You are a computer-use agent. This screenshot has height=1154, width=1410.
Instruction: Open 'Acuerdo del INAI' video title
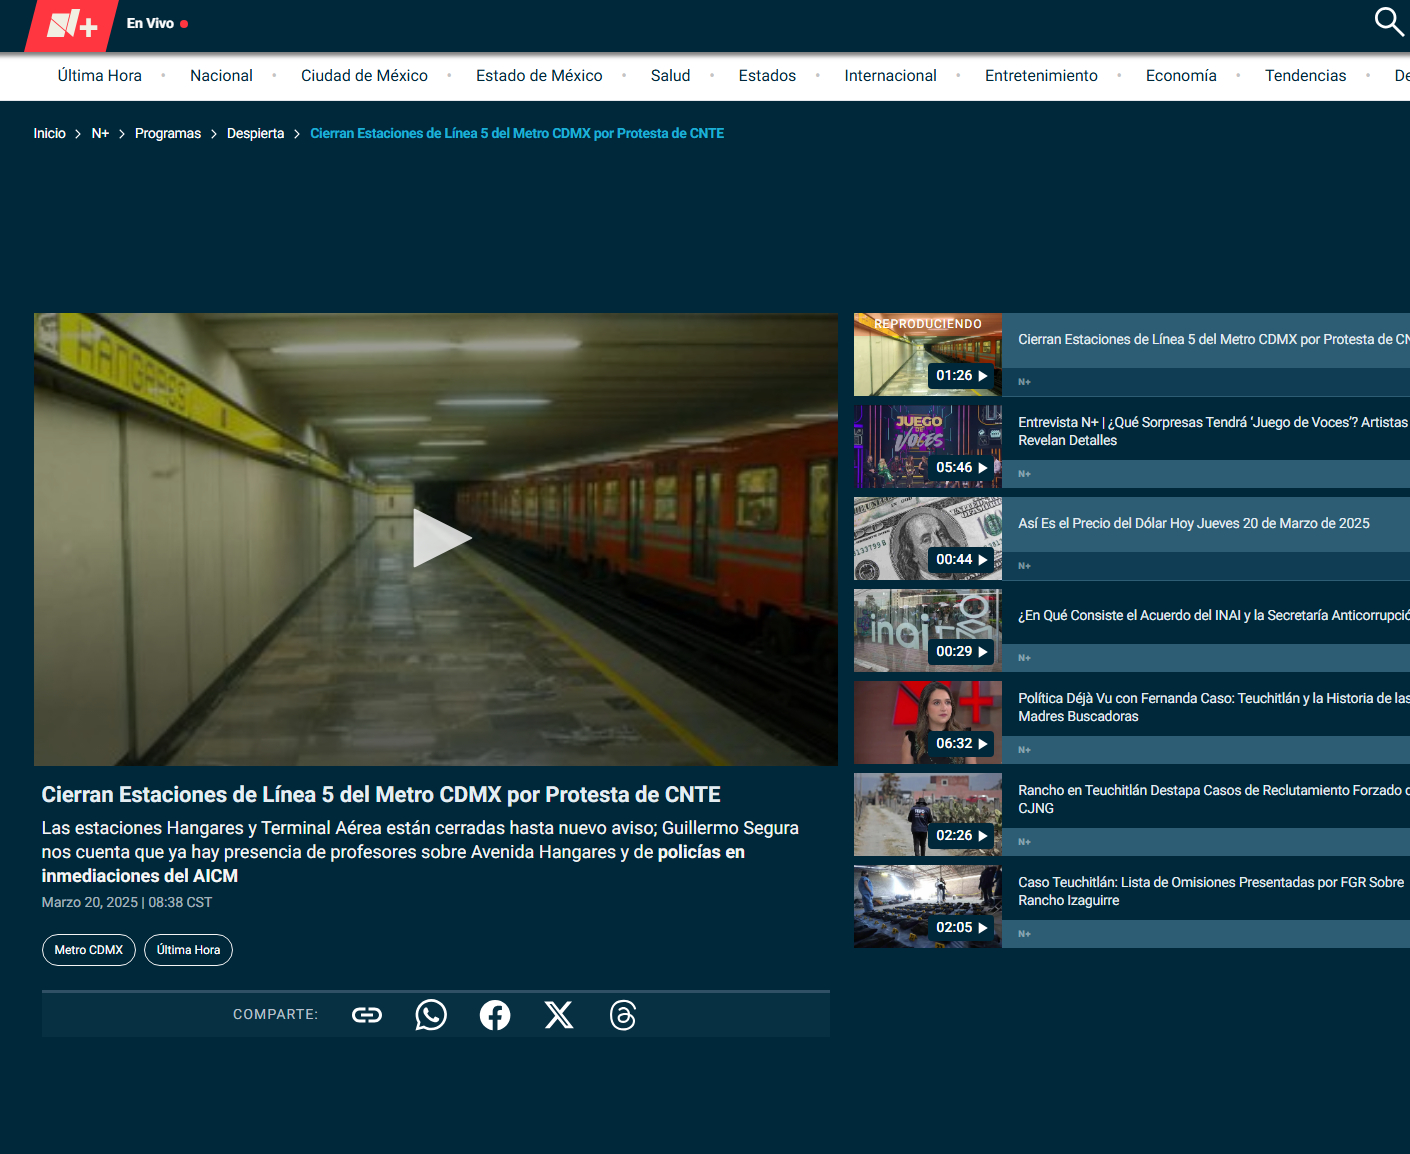[1213, 616]
